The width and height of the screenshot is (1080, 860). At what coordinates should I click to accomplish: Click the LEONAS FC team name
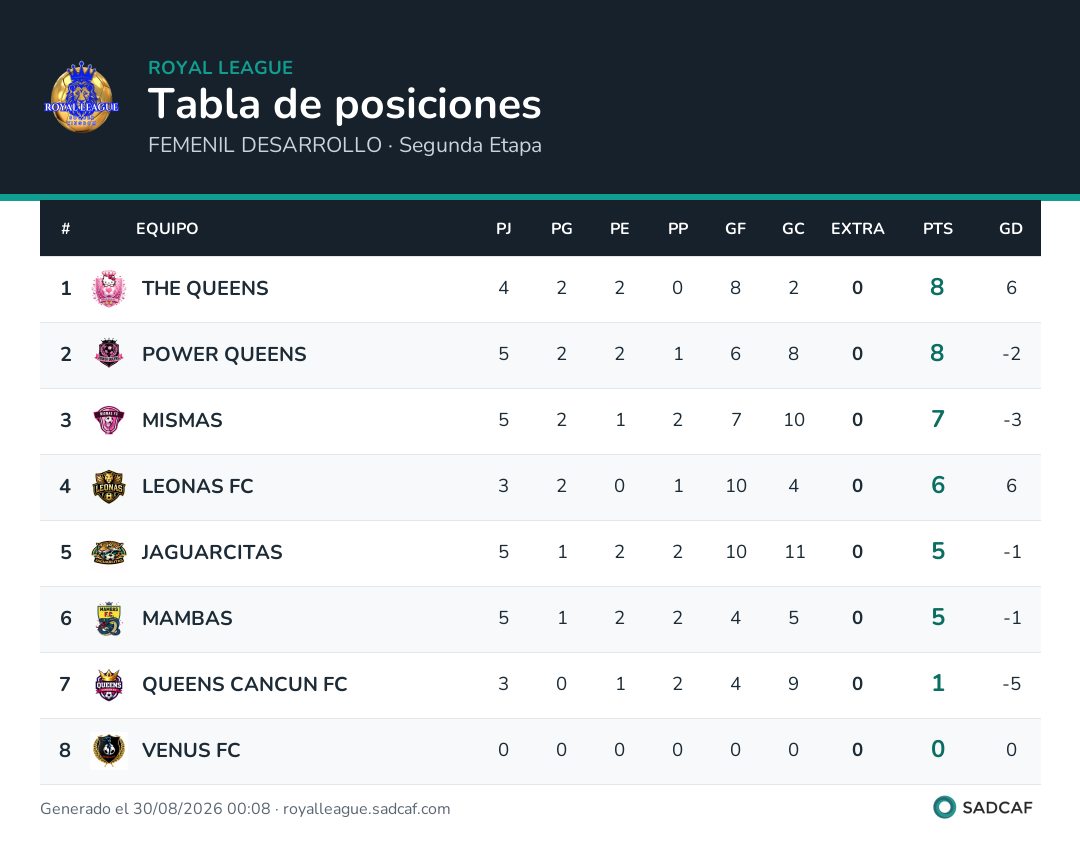point(198,486)
